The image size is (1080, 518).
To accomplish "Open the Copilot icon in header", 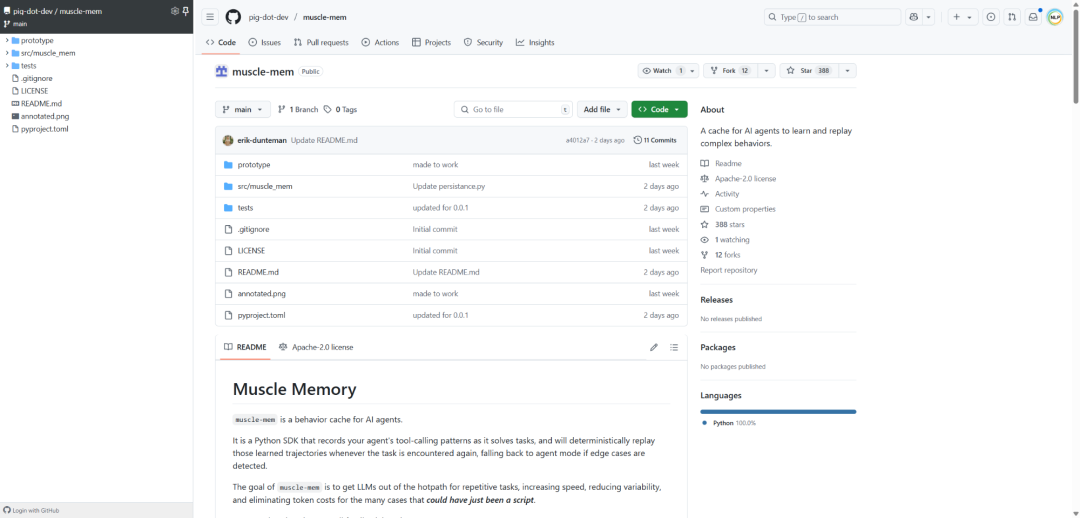I will [x=914, y=17].
